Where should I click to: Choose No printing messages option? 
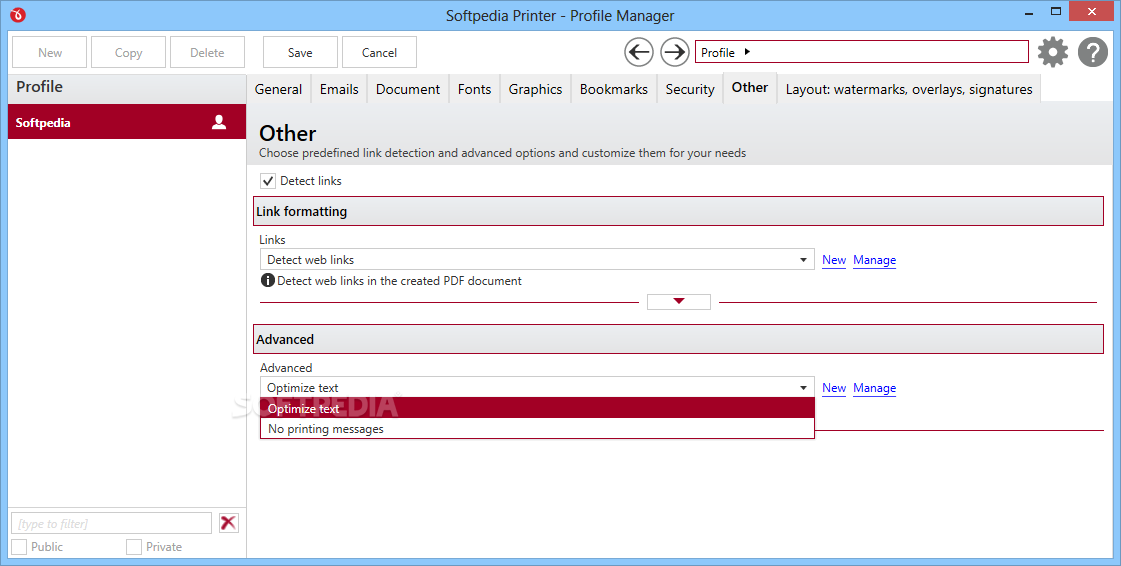[537, 429]
